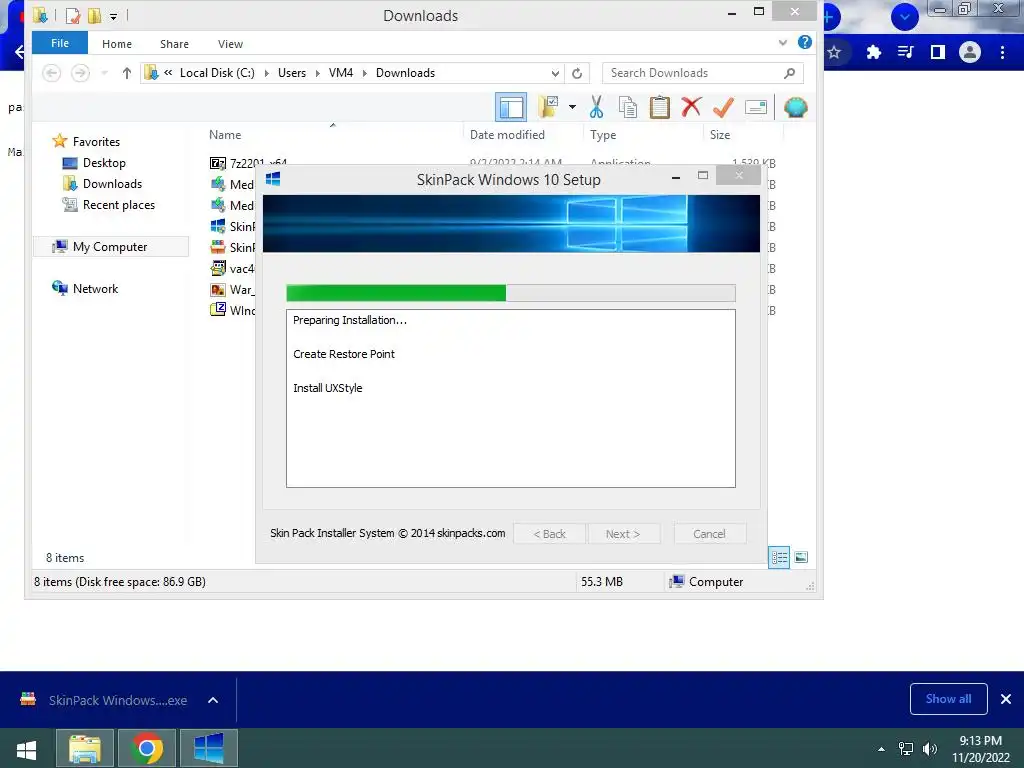Select Desktop in the navigation pane
This screenshot has height=768, width=1024.
pos(104,163)
